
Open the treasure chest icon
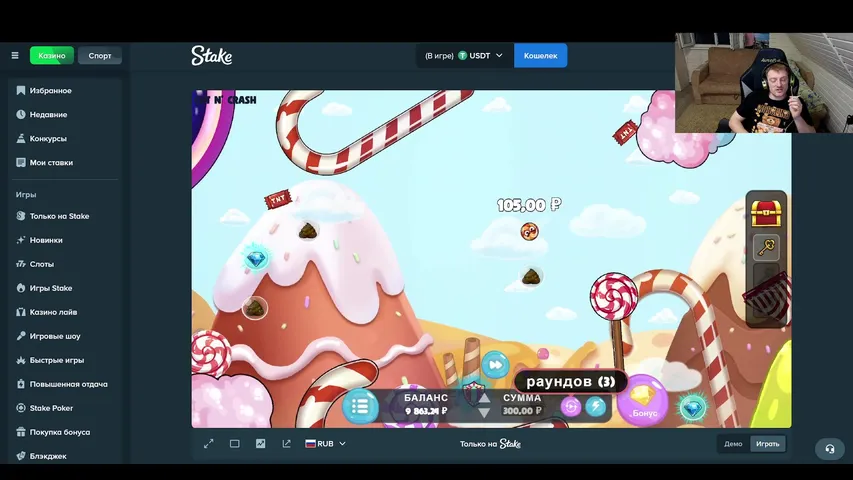[x=766, y=212]
